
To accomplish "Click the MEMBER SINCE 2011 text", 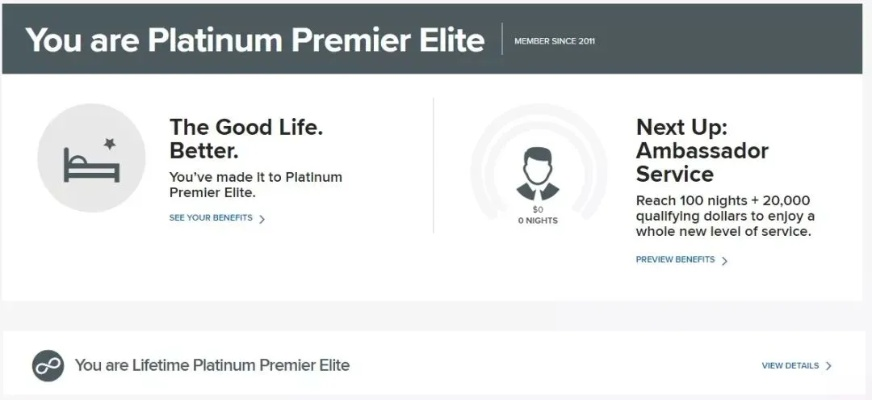I will (554, 41).
